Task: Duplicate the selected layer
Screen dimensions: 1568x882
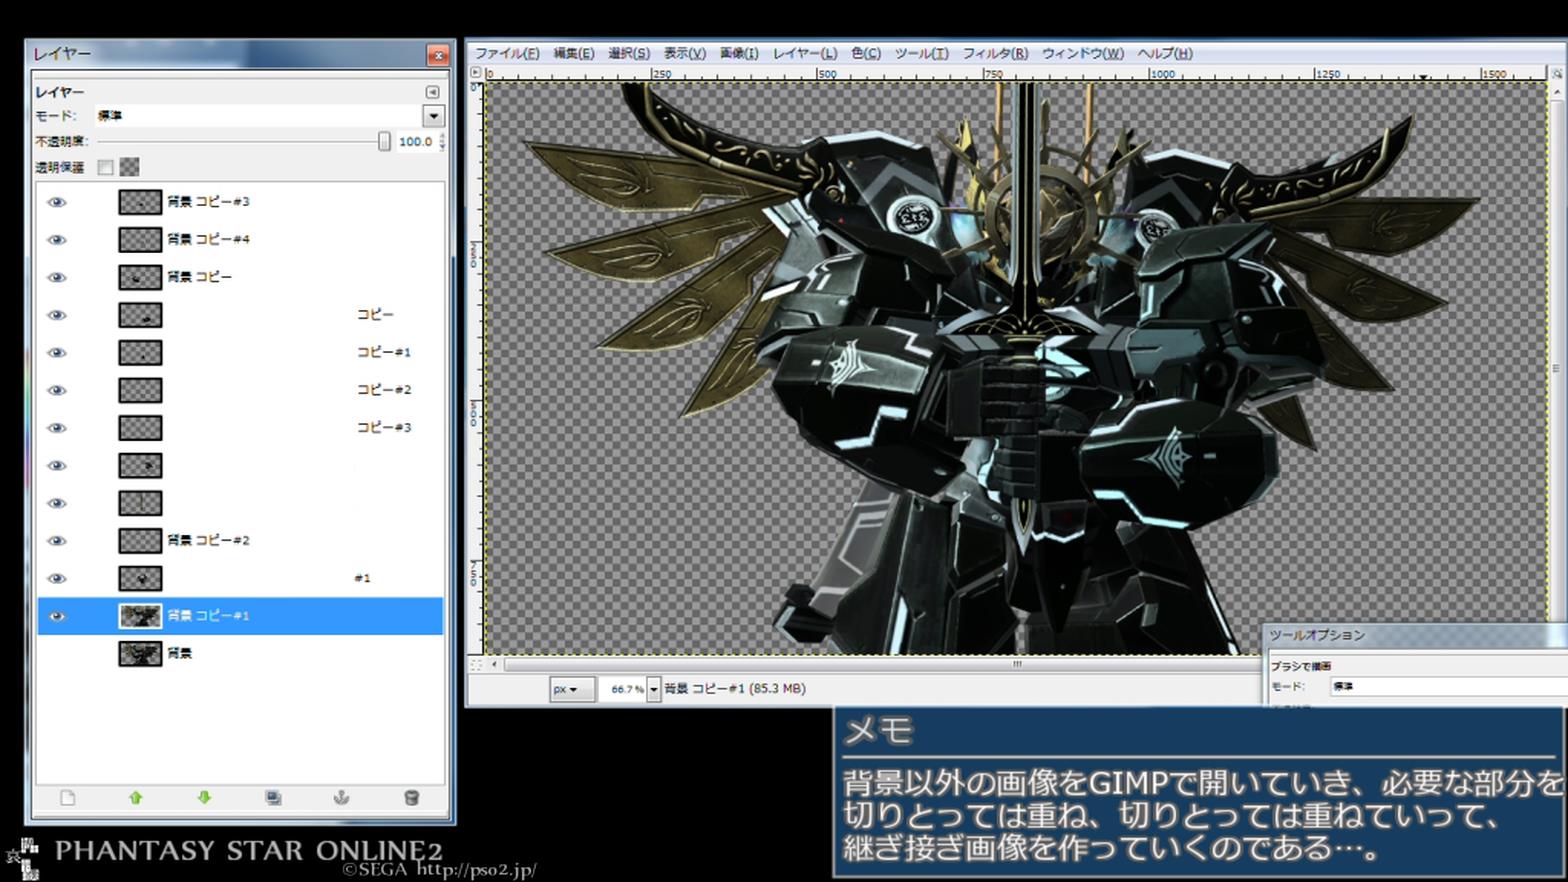Action: coord(273,798)
